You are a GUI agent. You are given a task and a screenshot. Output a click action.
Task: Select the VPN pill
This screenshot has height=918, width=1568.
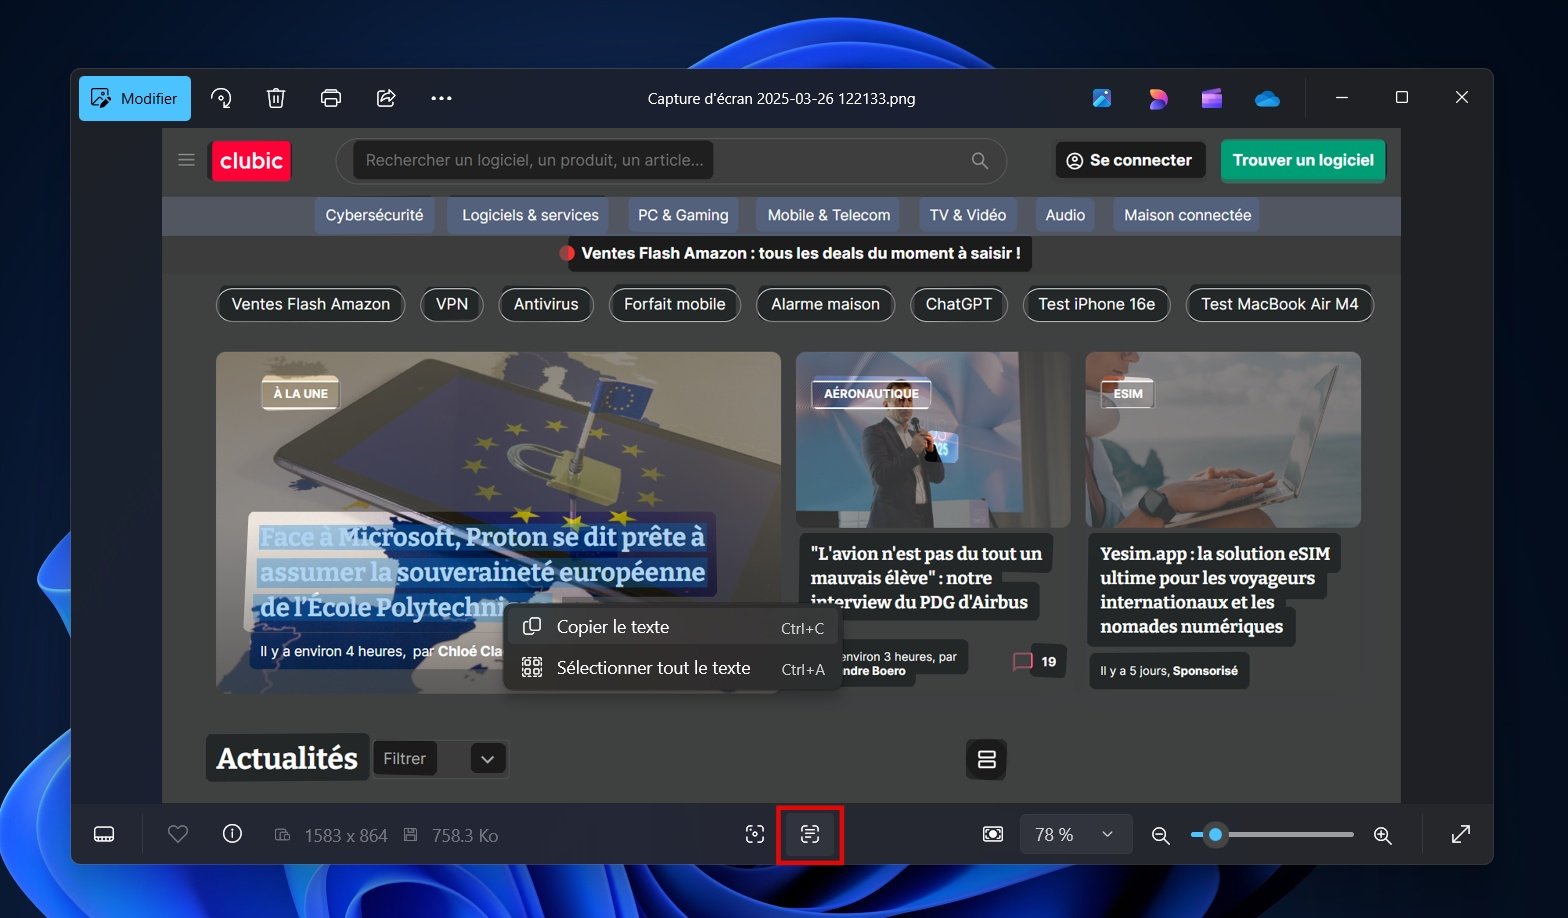tap(452, 304)
